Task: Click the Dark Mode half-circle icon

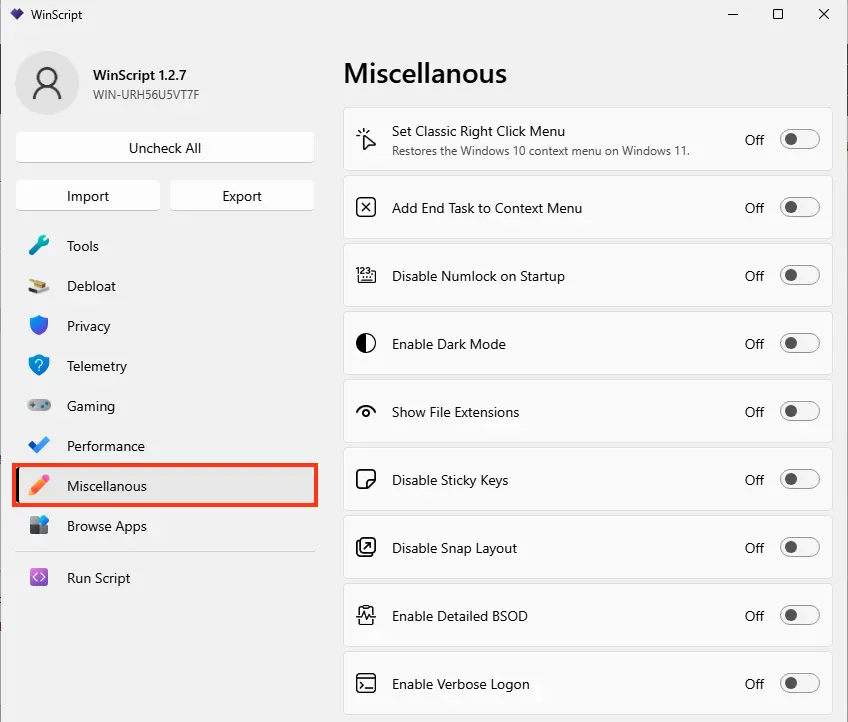Action: [366, 343]
